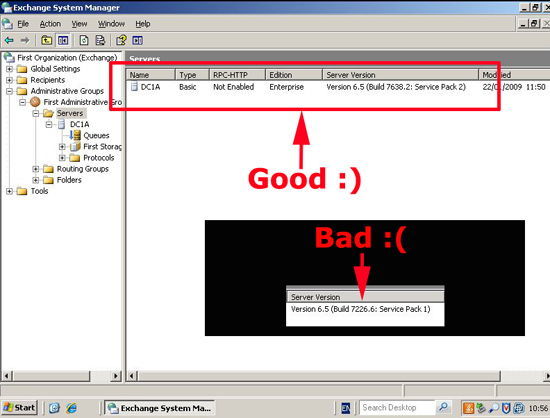The image size is (550, 418).
Task: Click the shield icon in the system tray
Action: point(506,408)
